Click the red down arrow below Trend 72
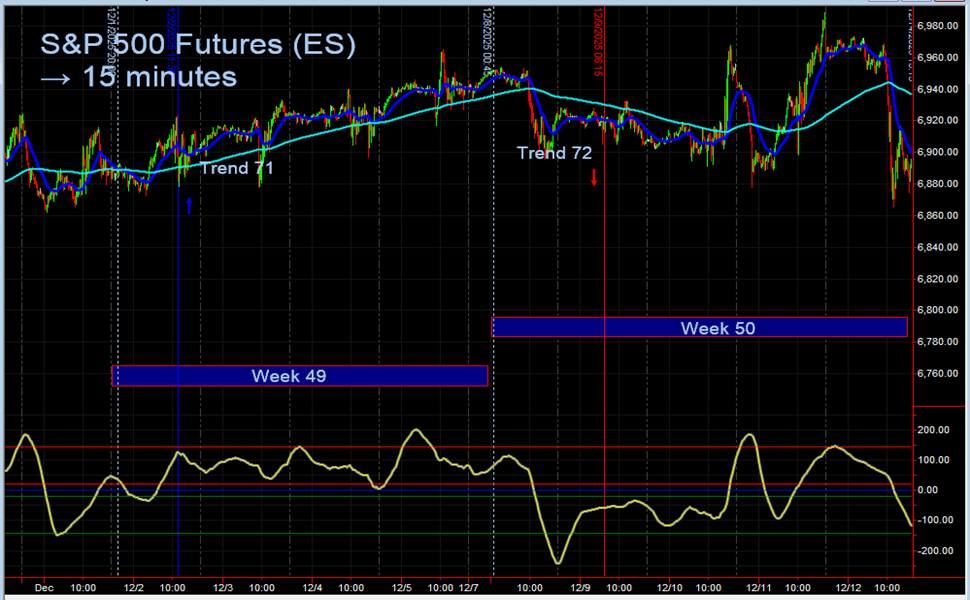The width and height of the screenshot is (970, 600). pos(594,177)
